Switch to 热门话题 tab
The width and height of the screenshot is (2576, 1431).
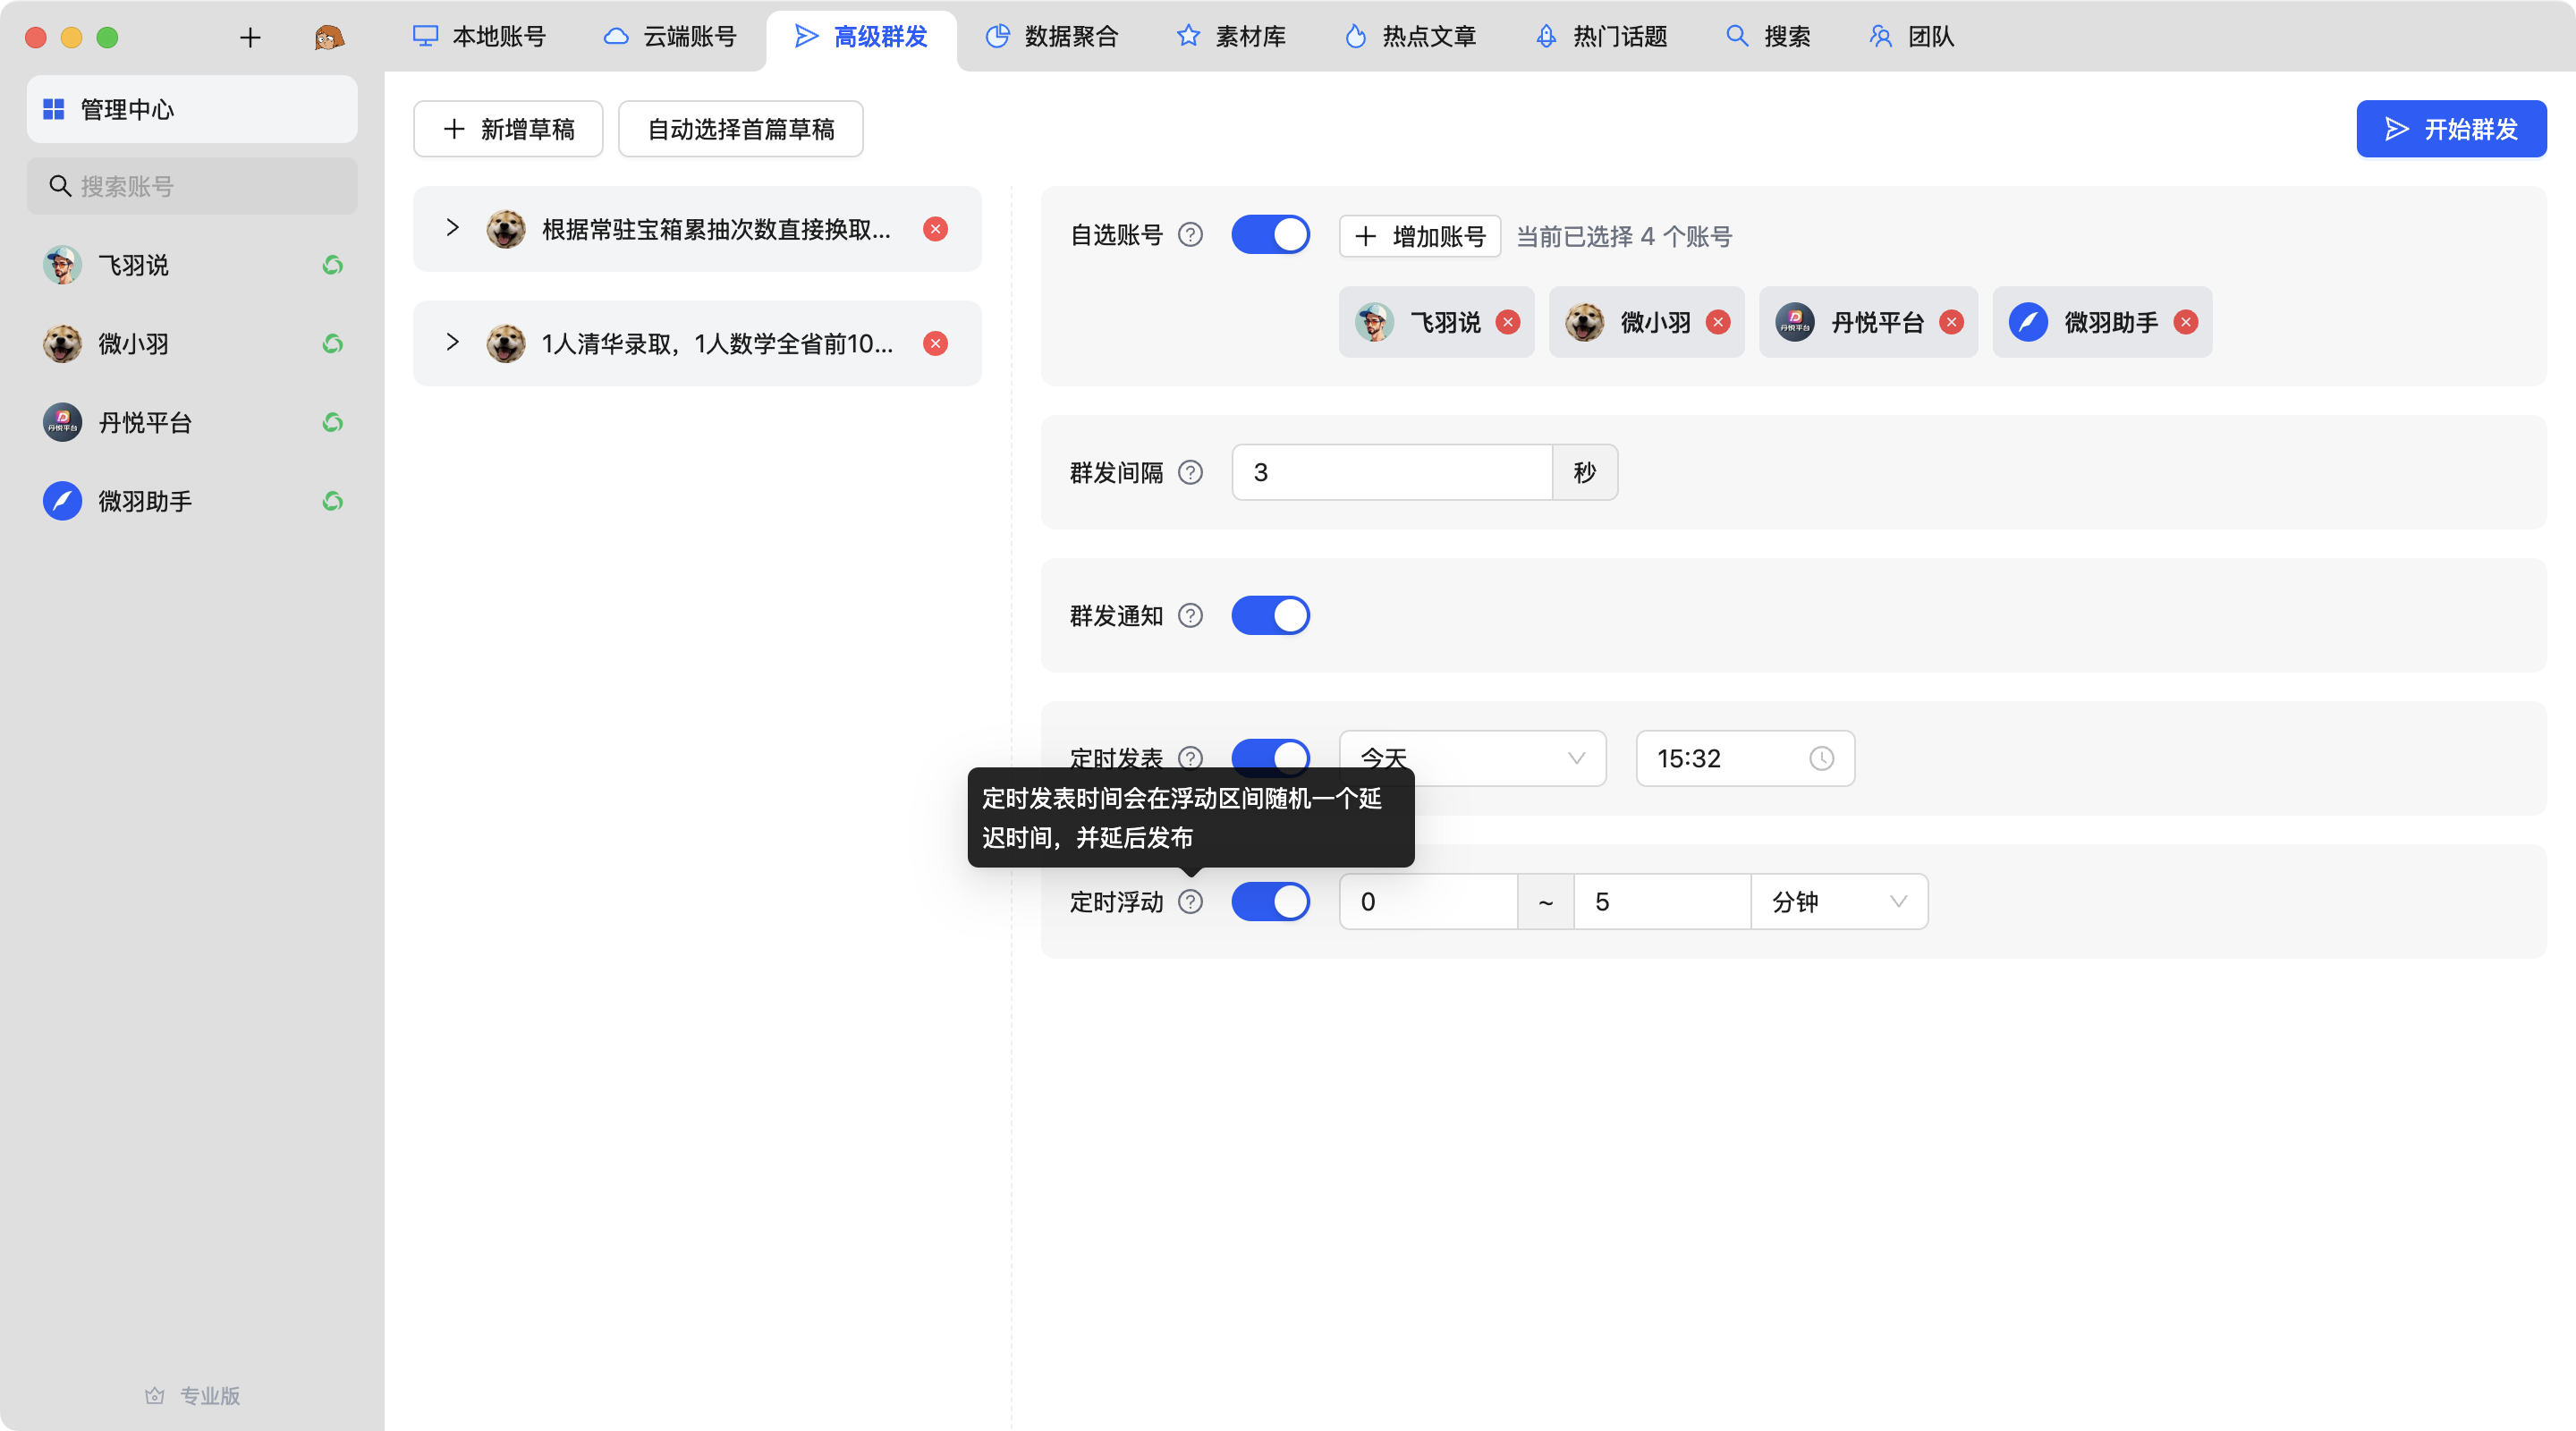[x=1601, y=37]
